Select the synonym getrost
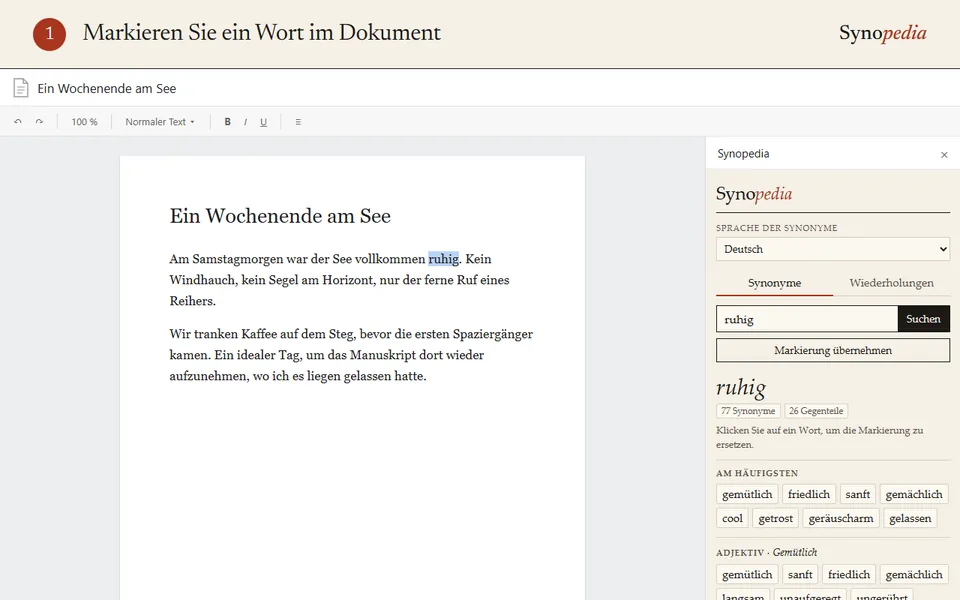 tap(776, 519)
